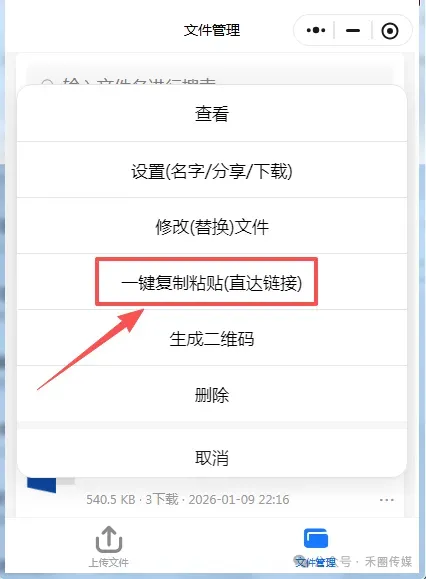Tap the capsule's minimize dash icon
Viewport: 426px width, 579px height.
click(353, 30)
